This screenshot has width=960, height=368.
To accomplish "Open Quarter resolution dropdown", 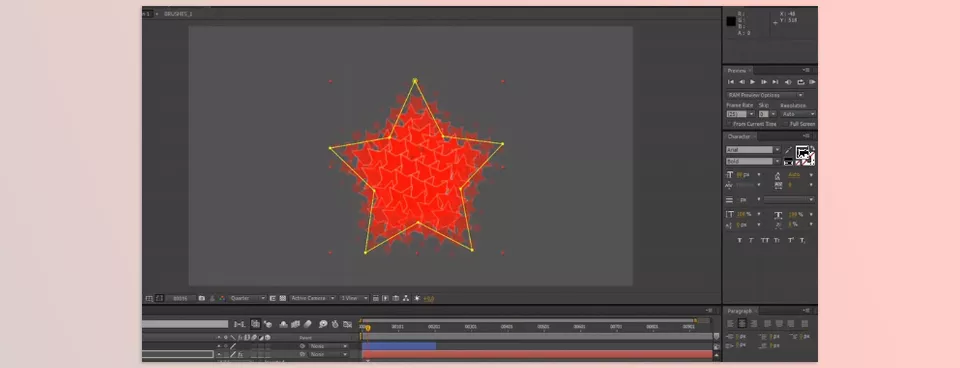I will pos(248,298).
